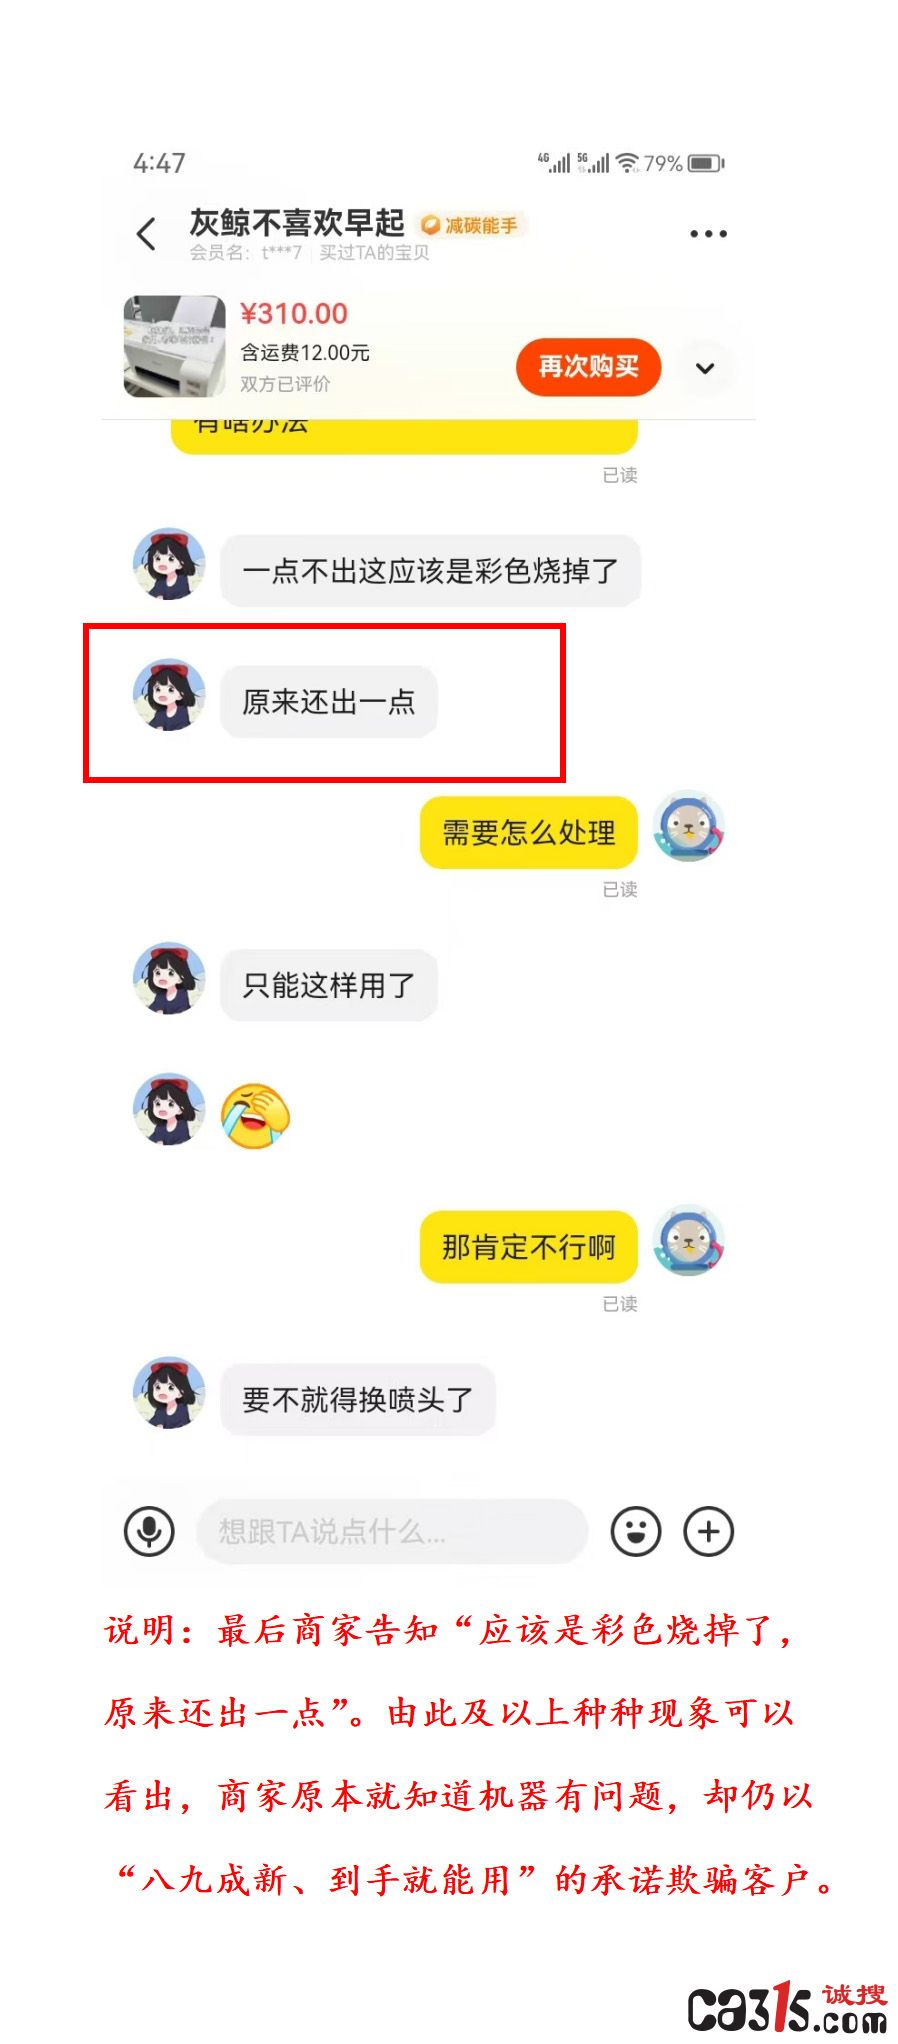
Task: Tap the username 灰鲸不喜欢早起
Action: [x=297, y=222]
